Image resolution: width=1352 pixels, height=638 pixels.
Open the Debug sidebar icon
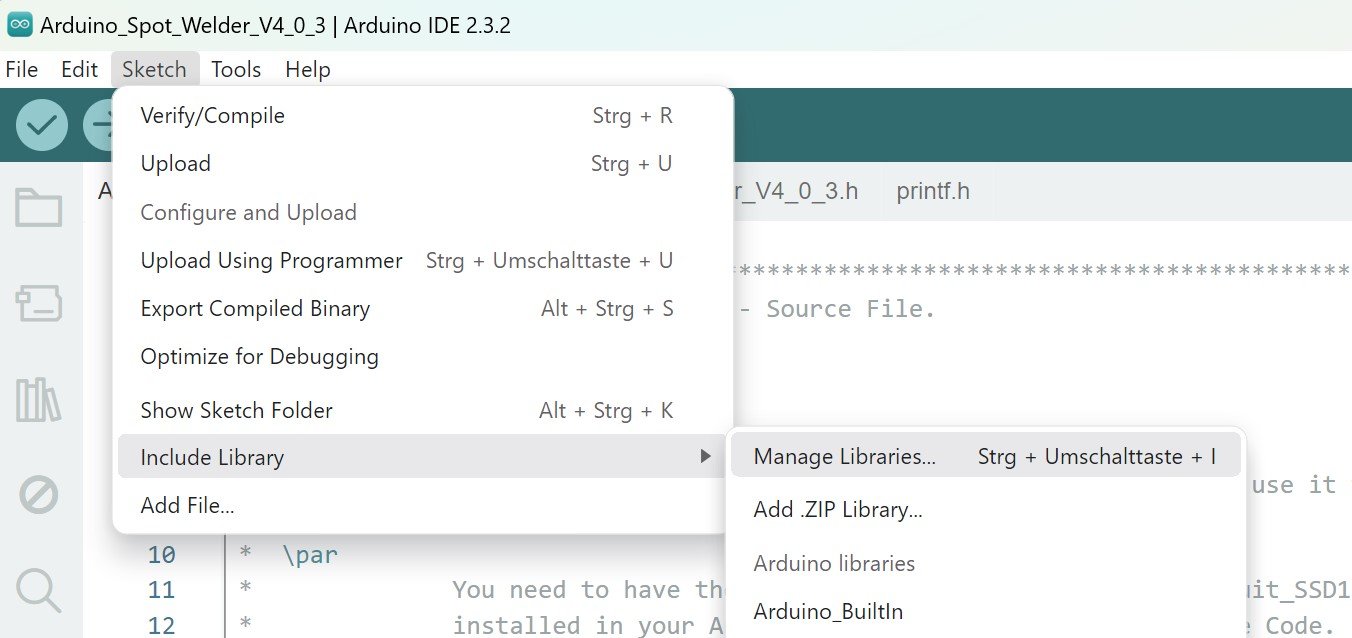point(39,495)
